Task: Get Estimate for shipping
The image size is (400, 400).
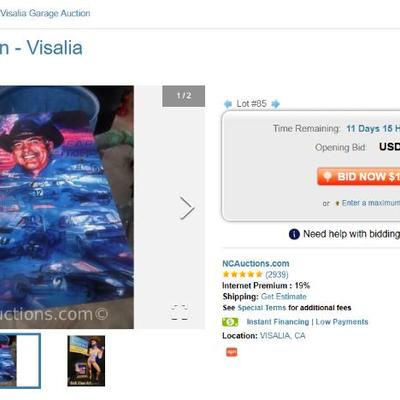Action: 284,296
